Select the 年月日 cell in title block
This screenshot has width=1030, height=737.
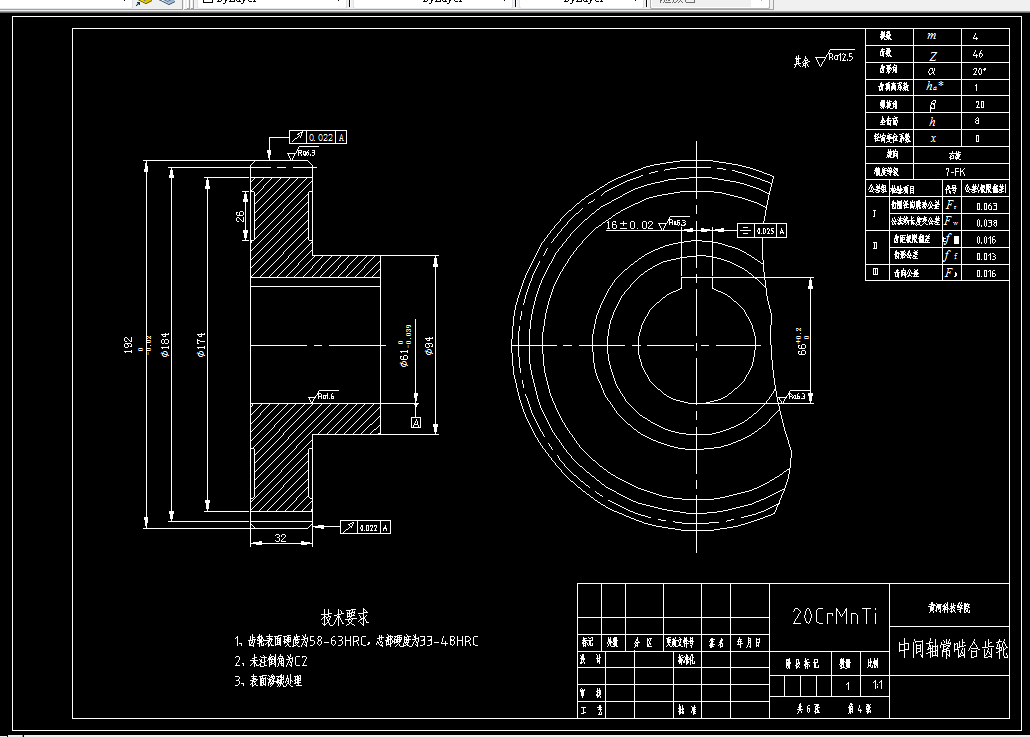(748, 642)
